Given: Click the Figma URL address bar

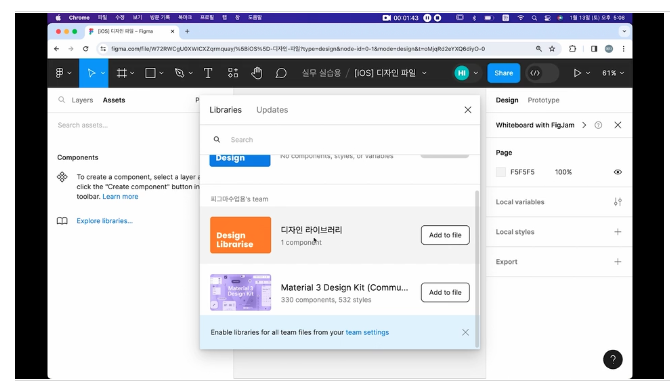Looking at the screenshot, I should coord(298,49).
